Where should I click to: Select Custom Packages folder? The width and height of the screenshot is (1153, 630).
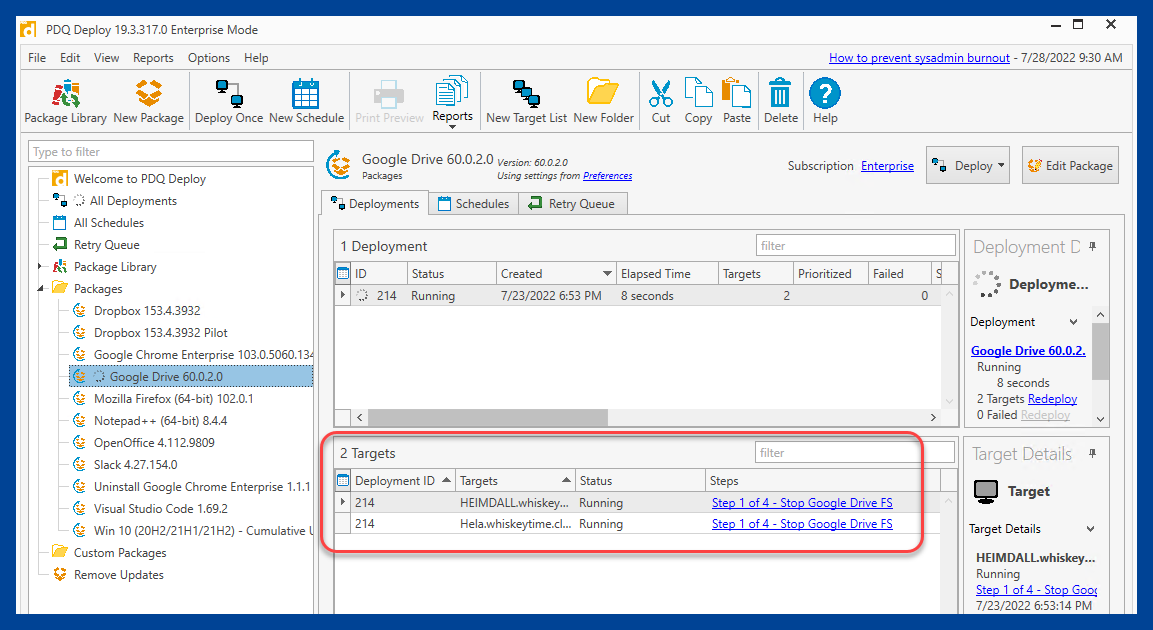120,553
